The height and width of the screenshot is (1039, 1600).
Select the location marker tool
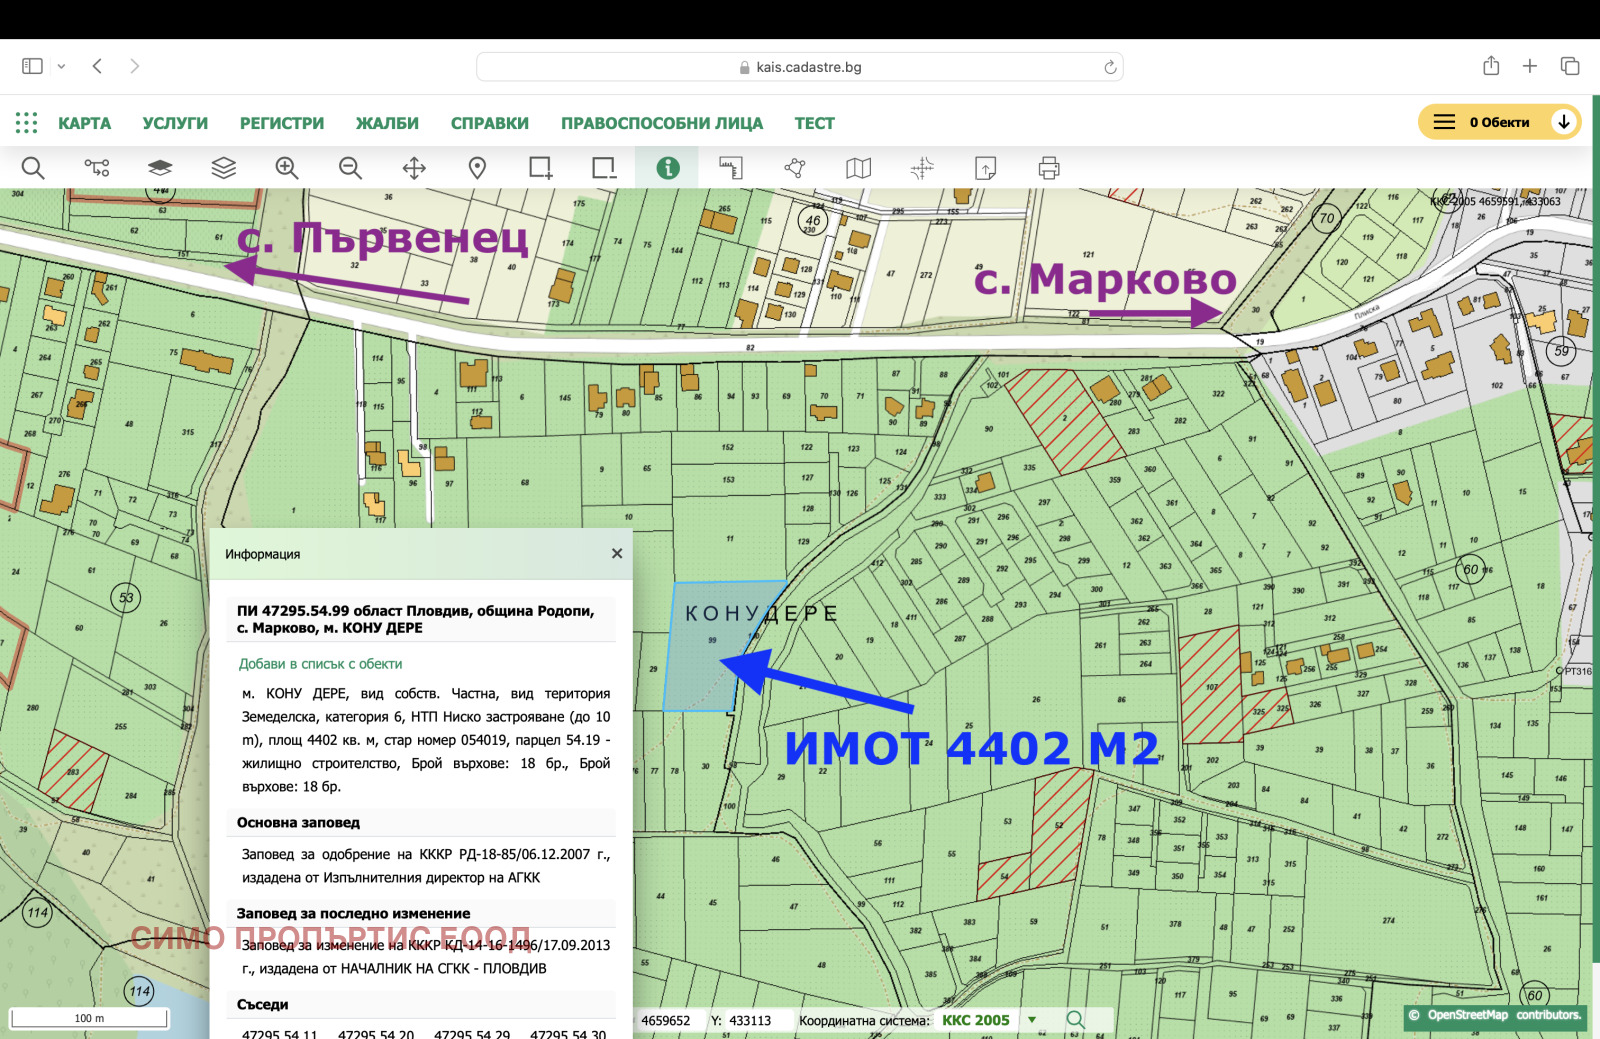(x=477, y=168)
